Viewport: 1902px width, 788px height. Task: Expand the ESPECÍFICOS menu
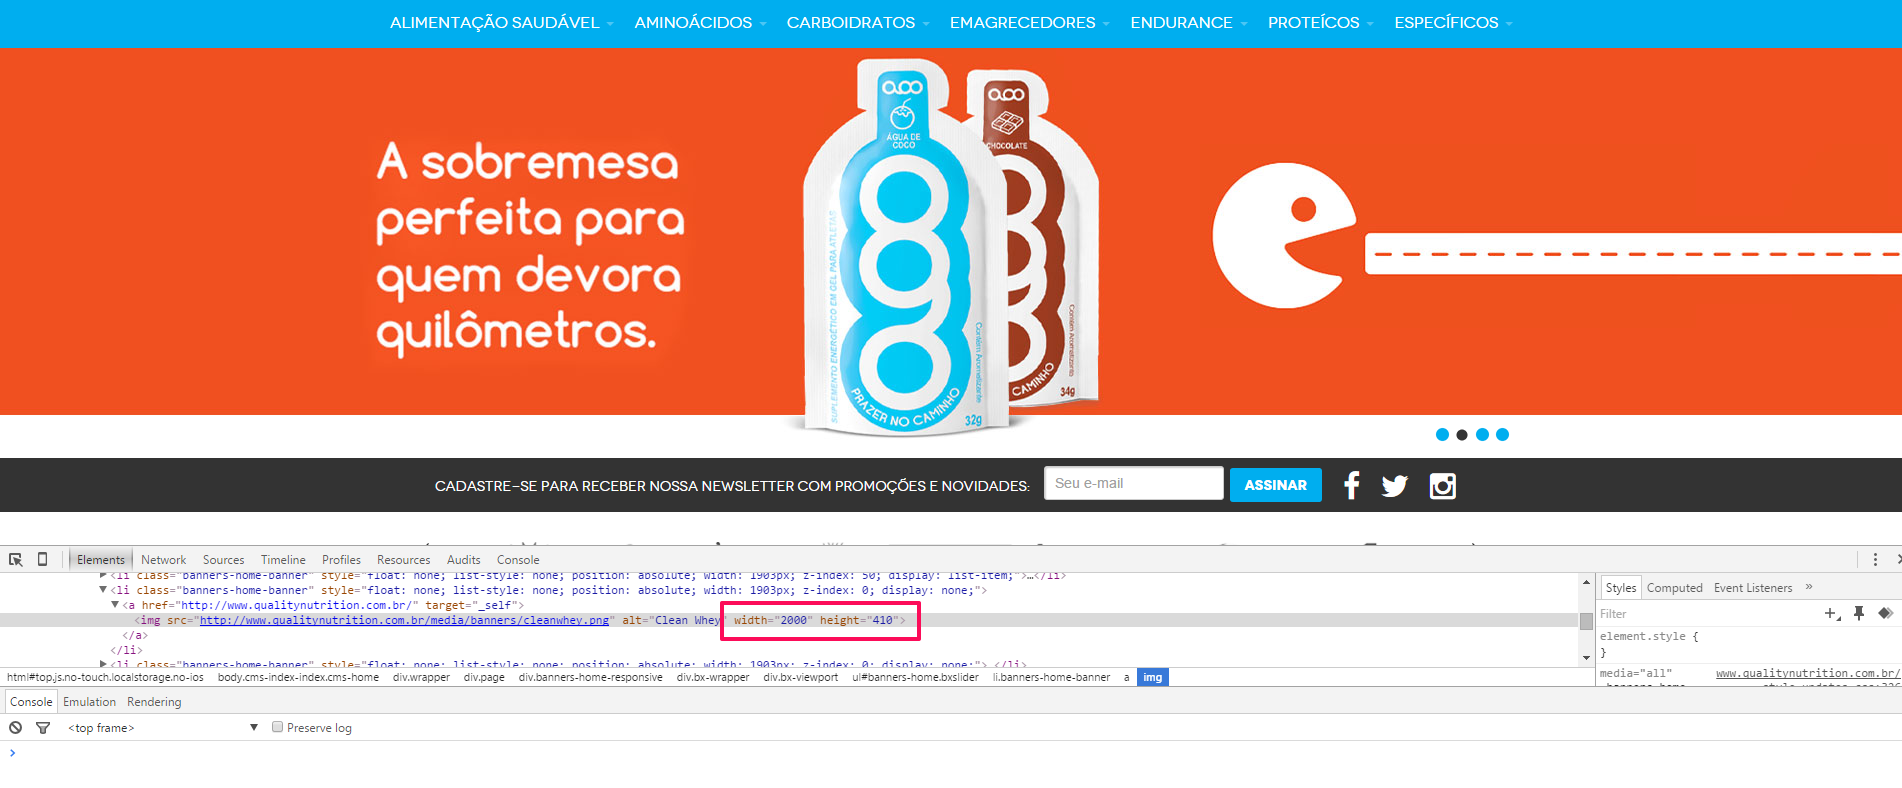pos(1453,22)
